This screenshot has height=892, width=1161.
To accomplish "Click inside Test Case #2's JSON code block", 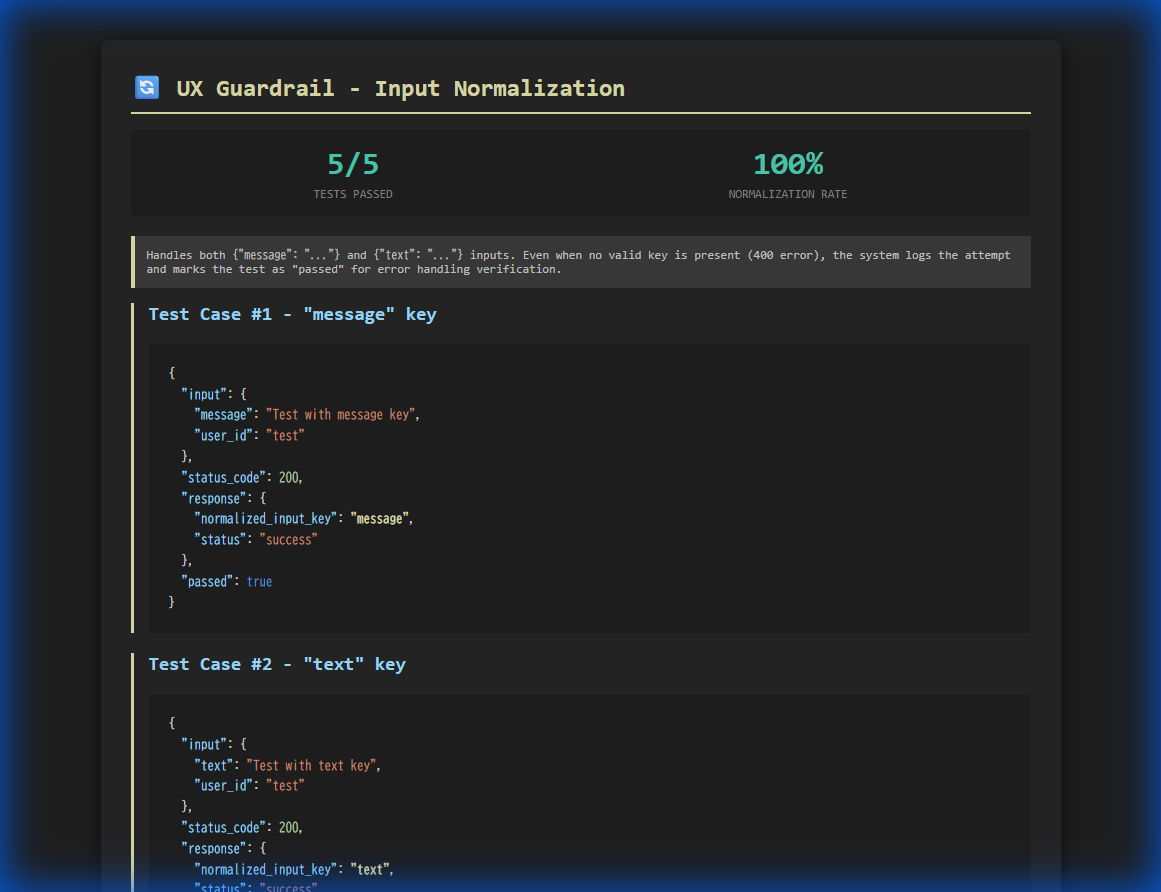I will pos(589,800).
